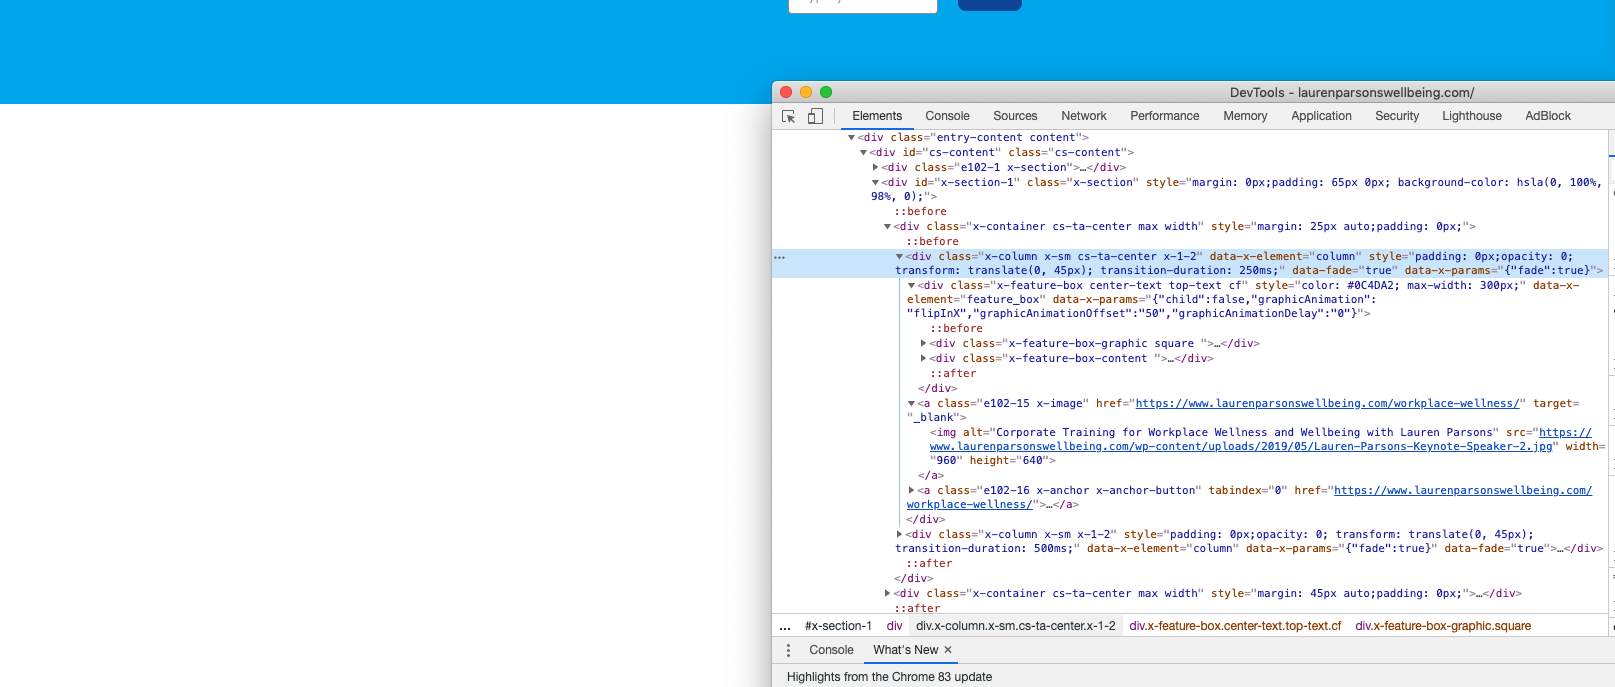The height and width of the screenshot is (687, 1615).
Task: Expand the e102-1 x-section div
Action: pos(875,168)
